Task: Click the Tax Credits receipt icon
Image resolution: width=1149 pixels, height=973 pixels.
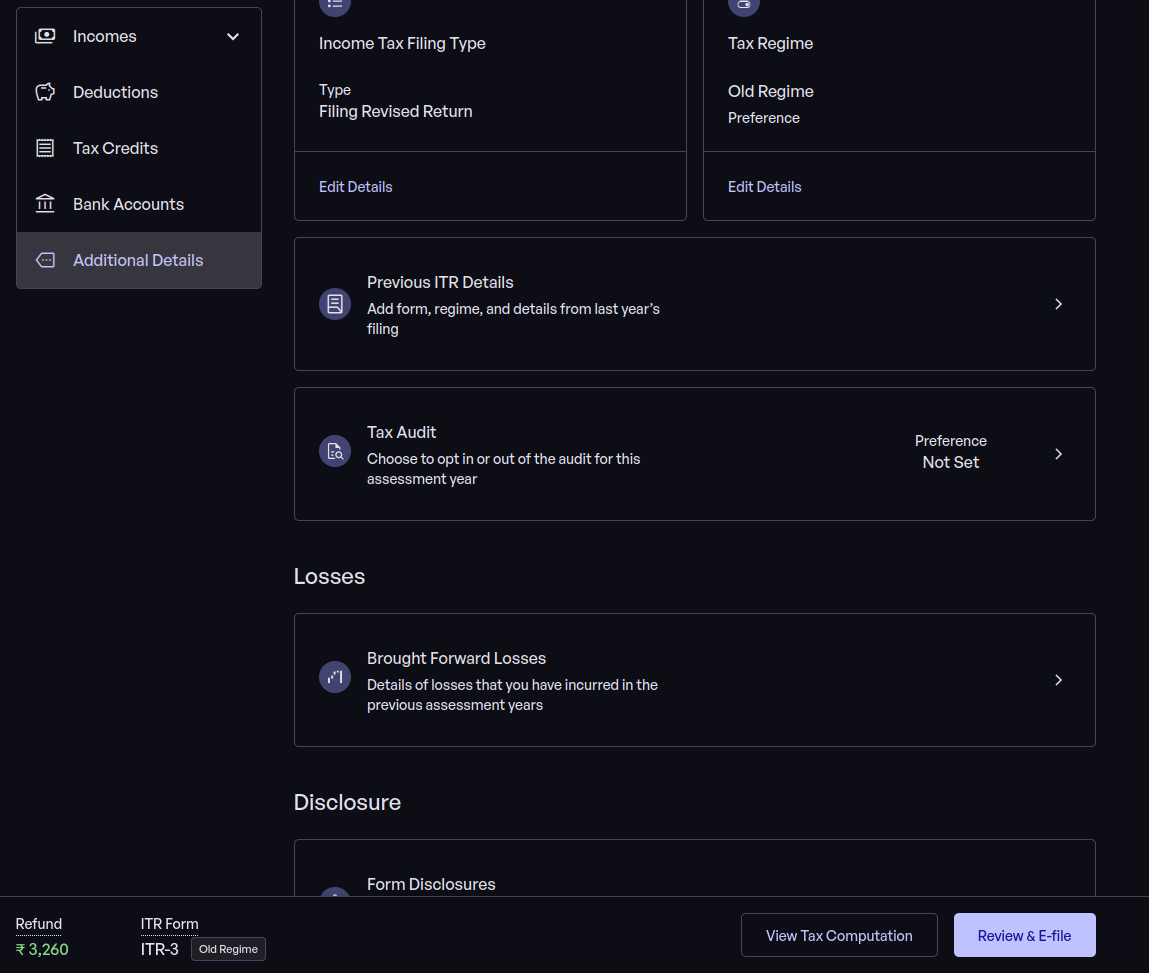Action: click(x=45, y=148)
